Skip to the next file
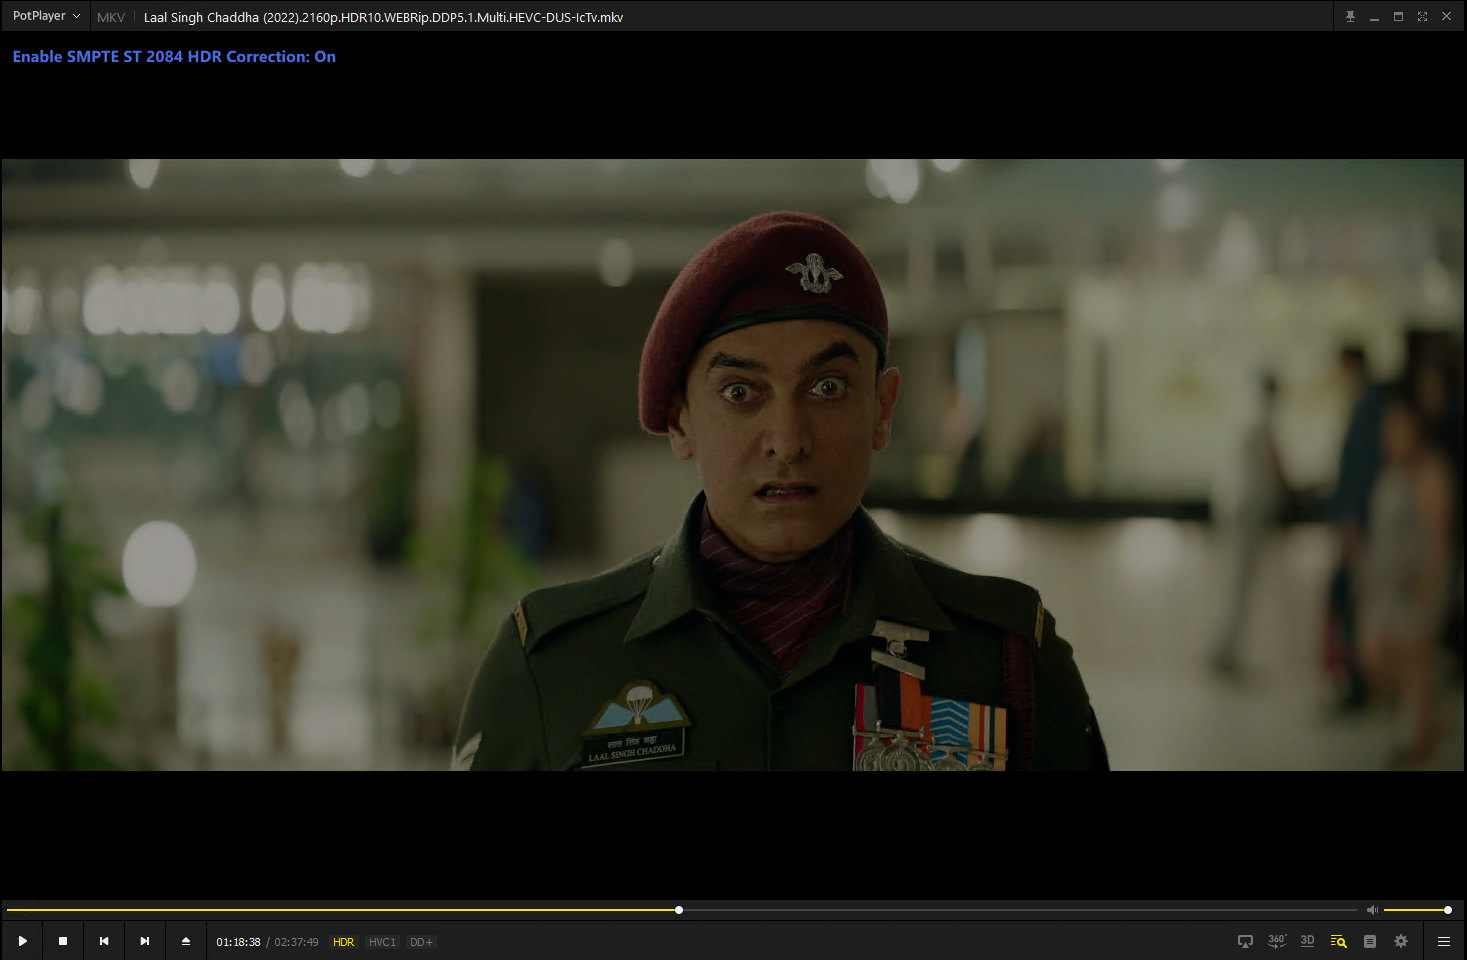1467x960 pixels. (145, 941)
